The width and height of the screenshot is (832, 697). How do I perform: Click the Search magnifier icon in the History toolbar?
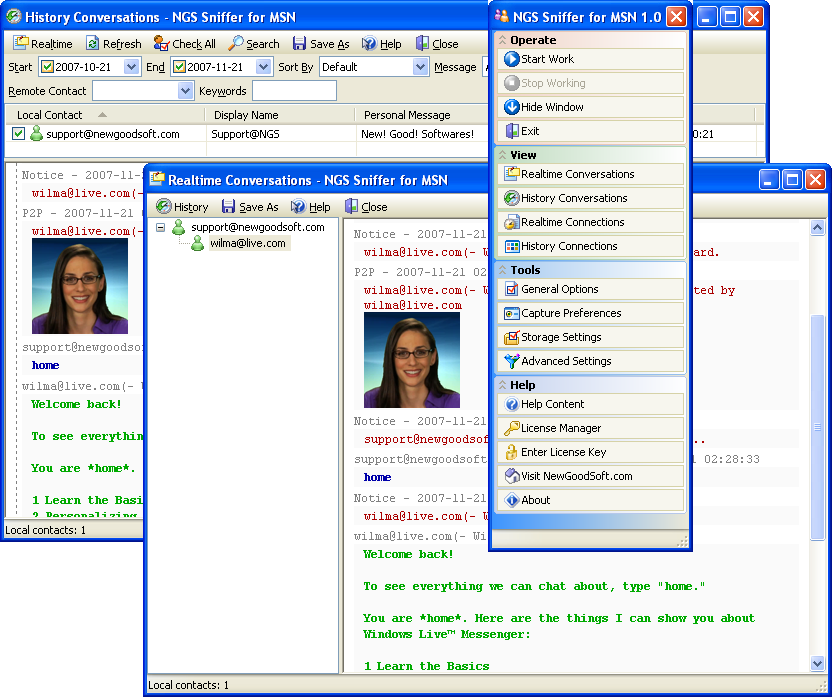coord(236,43)
